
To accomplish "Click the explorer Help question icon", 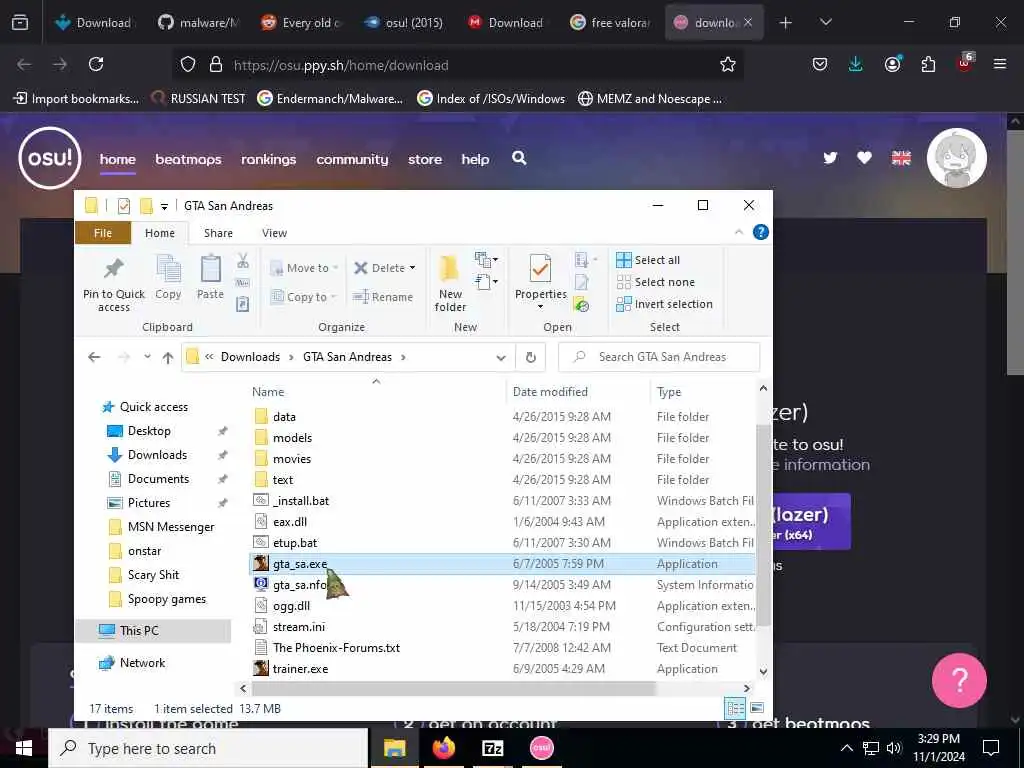I will pyautogui.click(x=761, y=232).
